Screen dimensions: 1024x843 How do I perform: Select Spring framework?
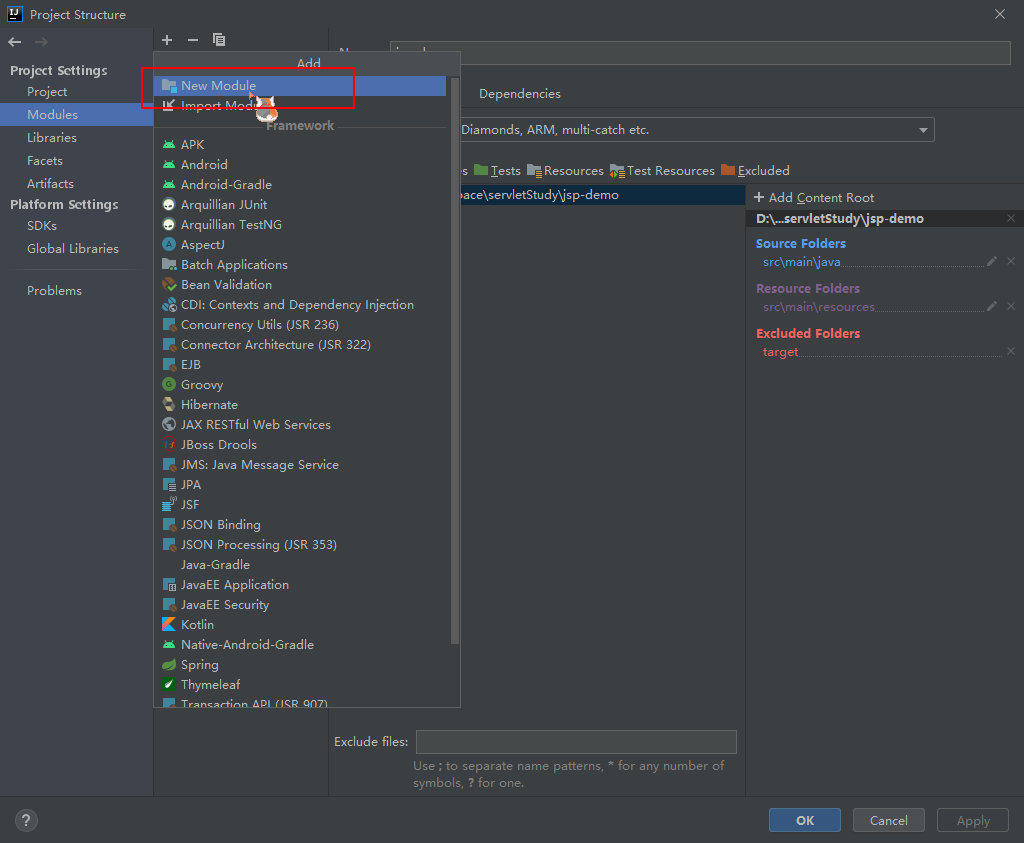click(x=302, y=665)
